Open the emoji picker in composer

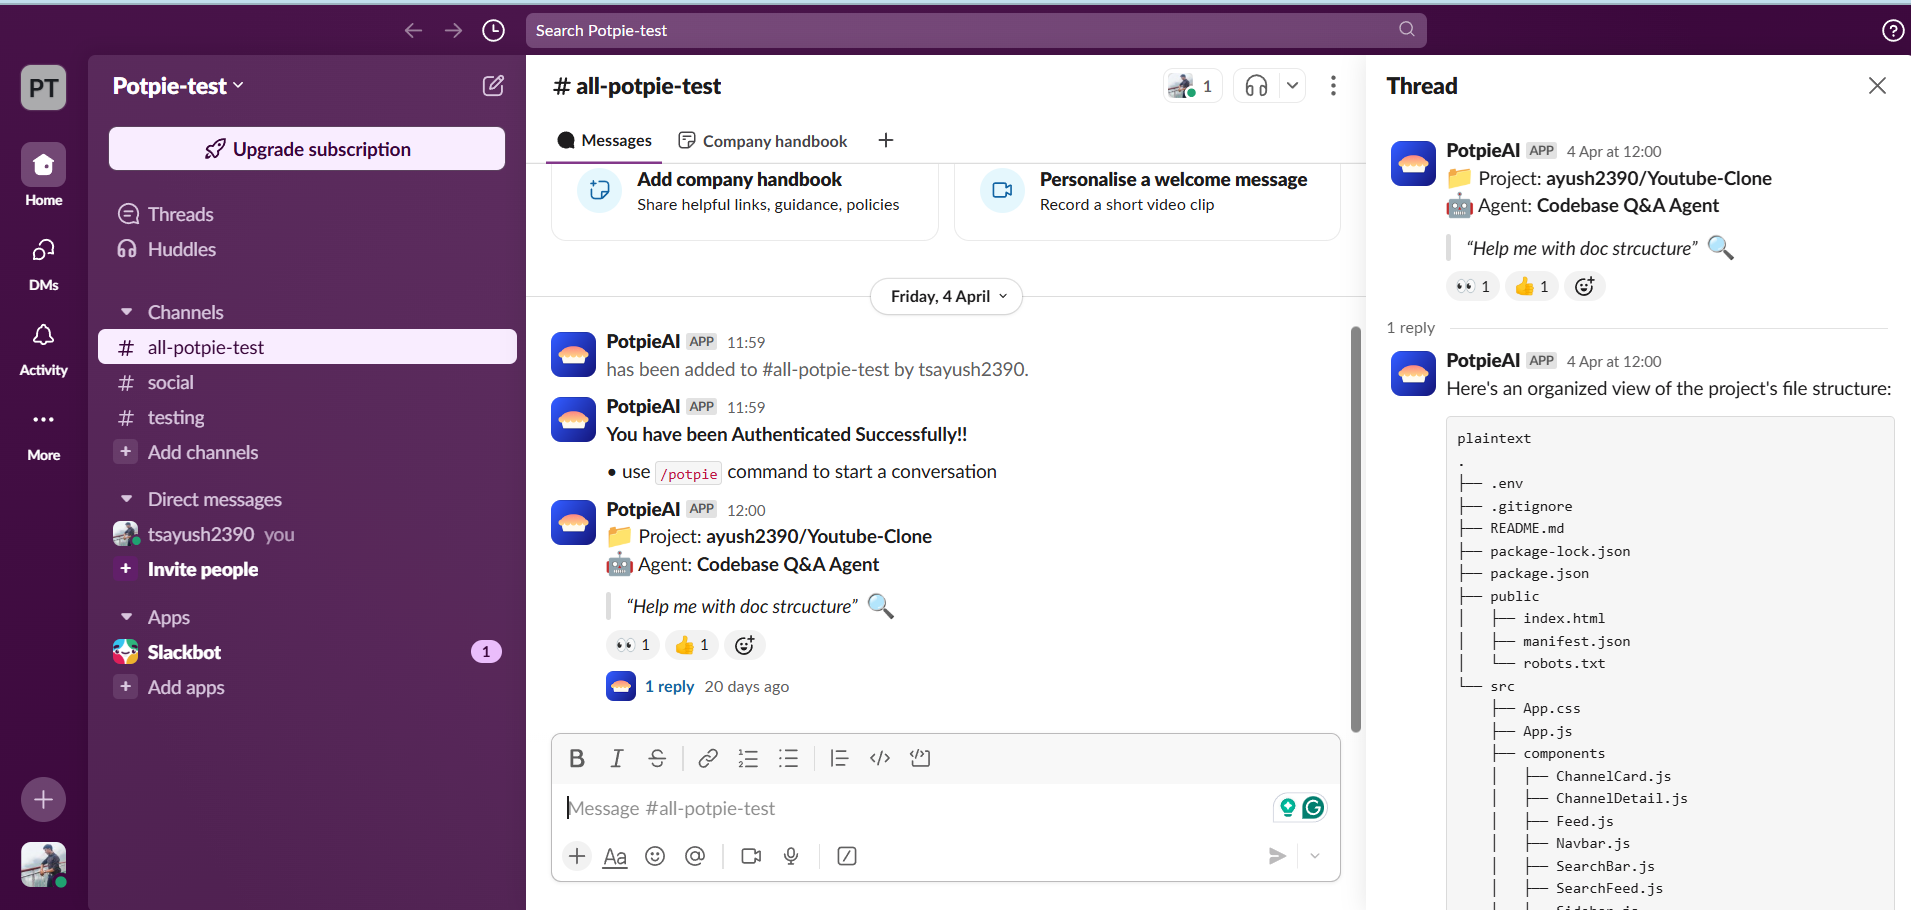(x=655, y=856)
